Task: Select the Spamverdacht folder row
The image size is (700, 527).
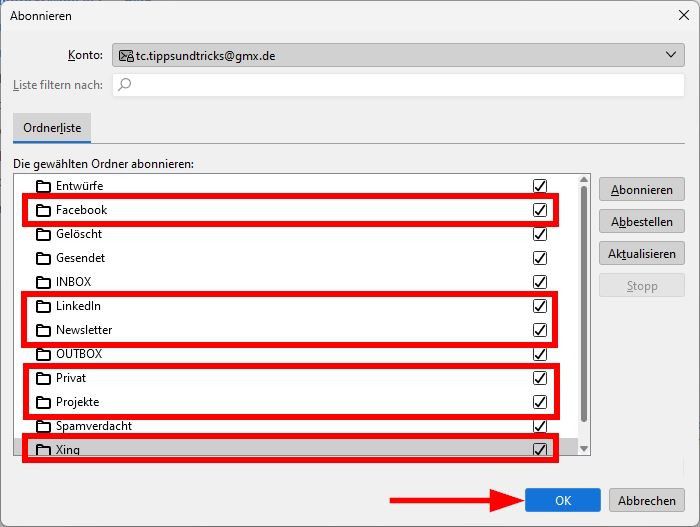Action: point(94,426)
